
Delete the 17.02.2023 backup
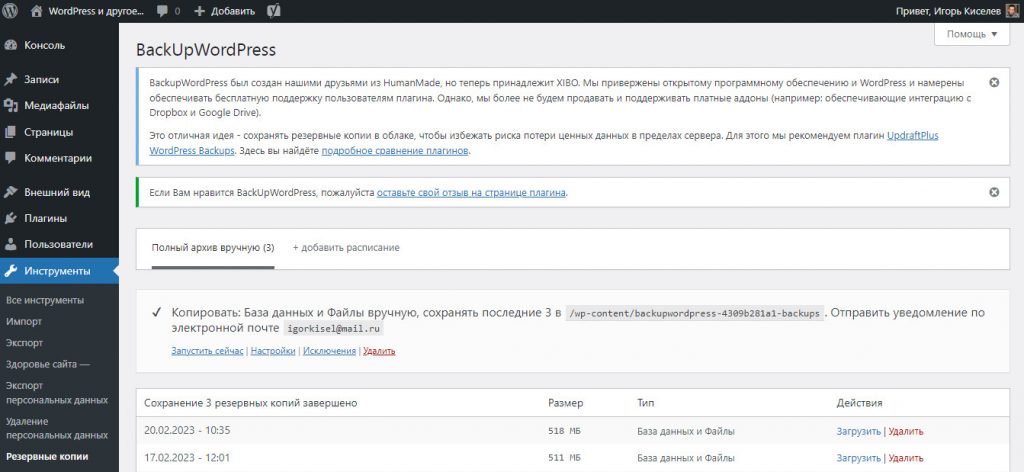pos(906,457)
